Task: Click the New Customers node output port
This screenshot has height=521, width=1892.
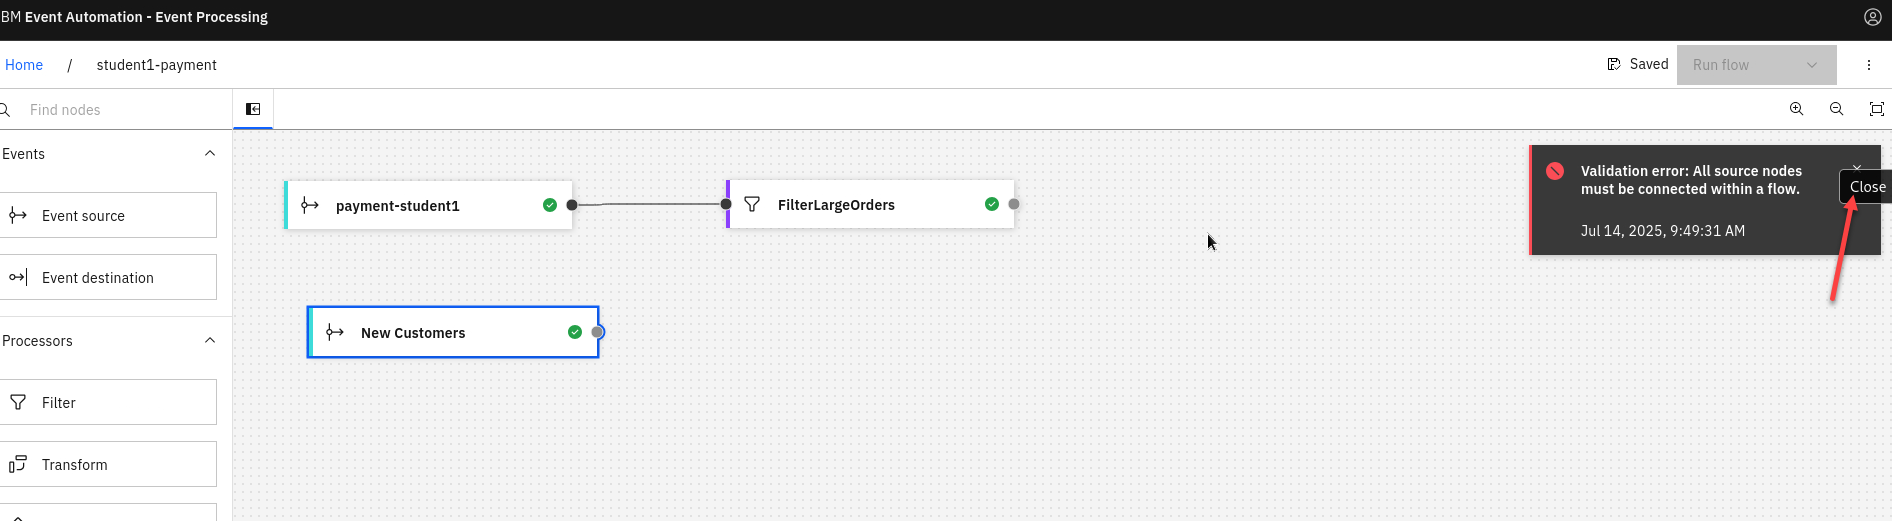Action: click(x=597, y=332)
